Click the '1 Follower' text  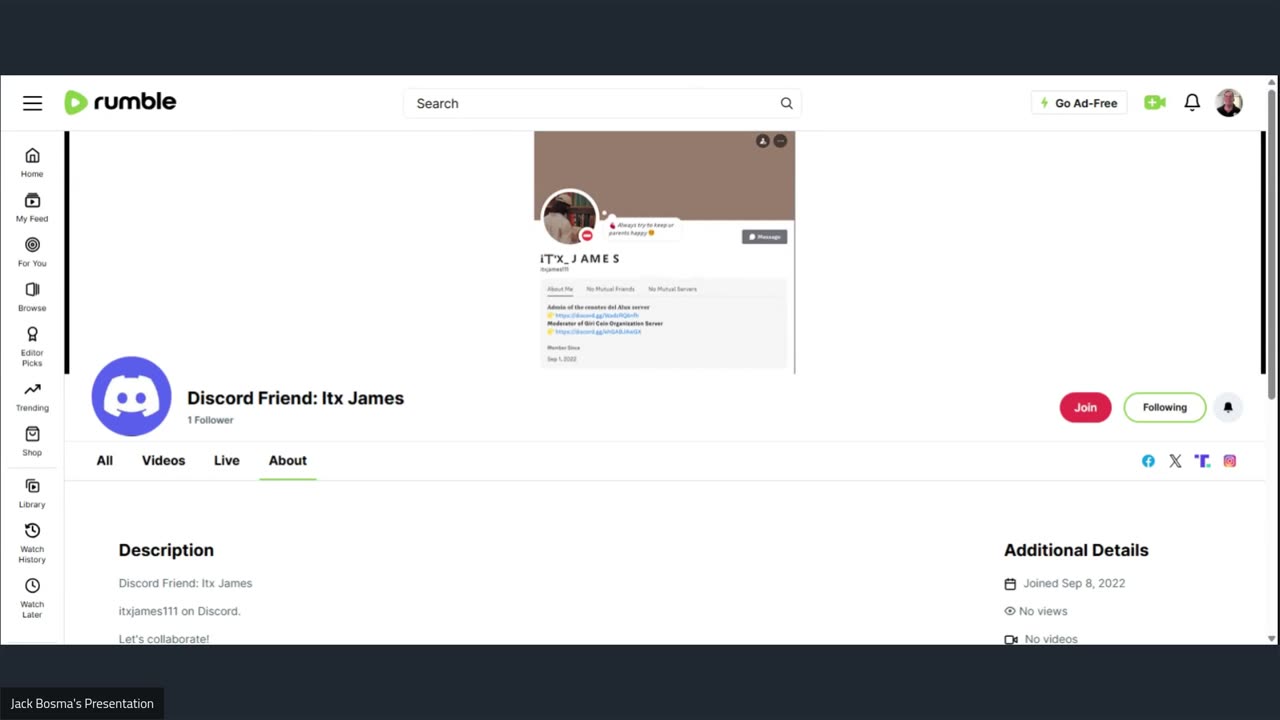click(x=210, y=420)
